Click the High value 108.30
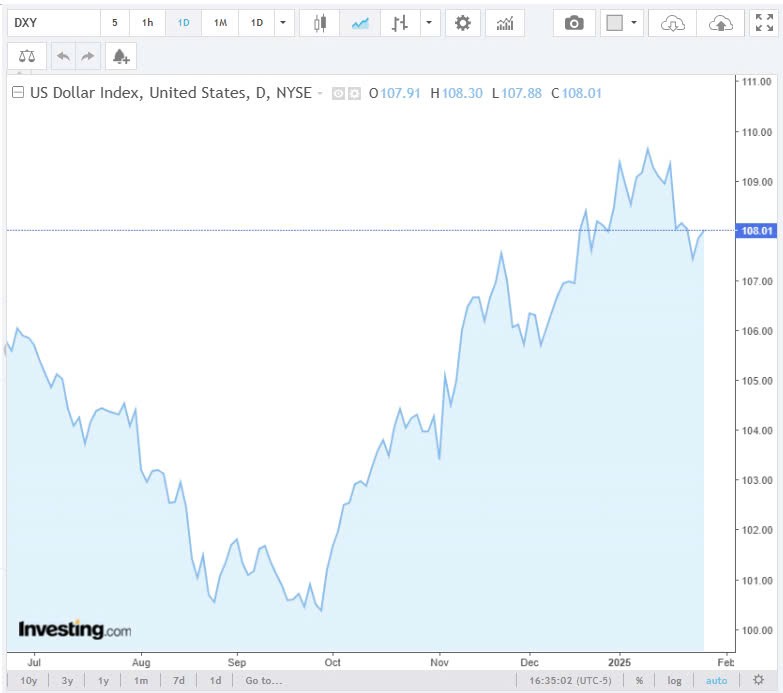The width and height of the screenshot is (783, 693). coord(462,93)
